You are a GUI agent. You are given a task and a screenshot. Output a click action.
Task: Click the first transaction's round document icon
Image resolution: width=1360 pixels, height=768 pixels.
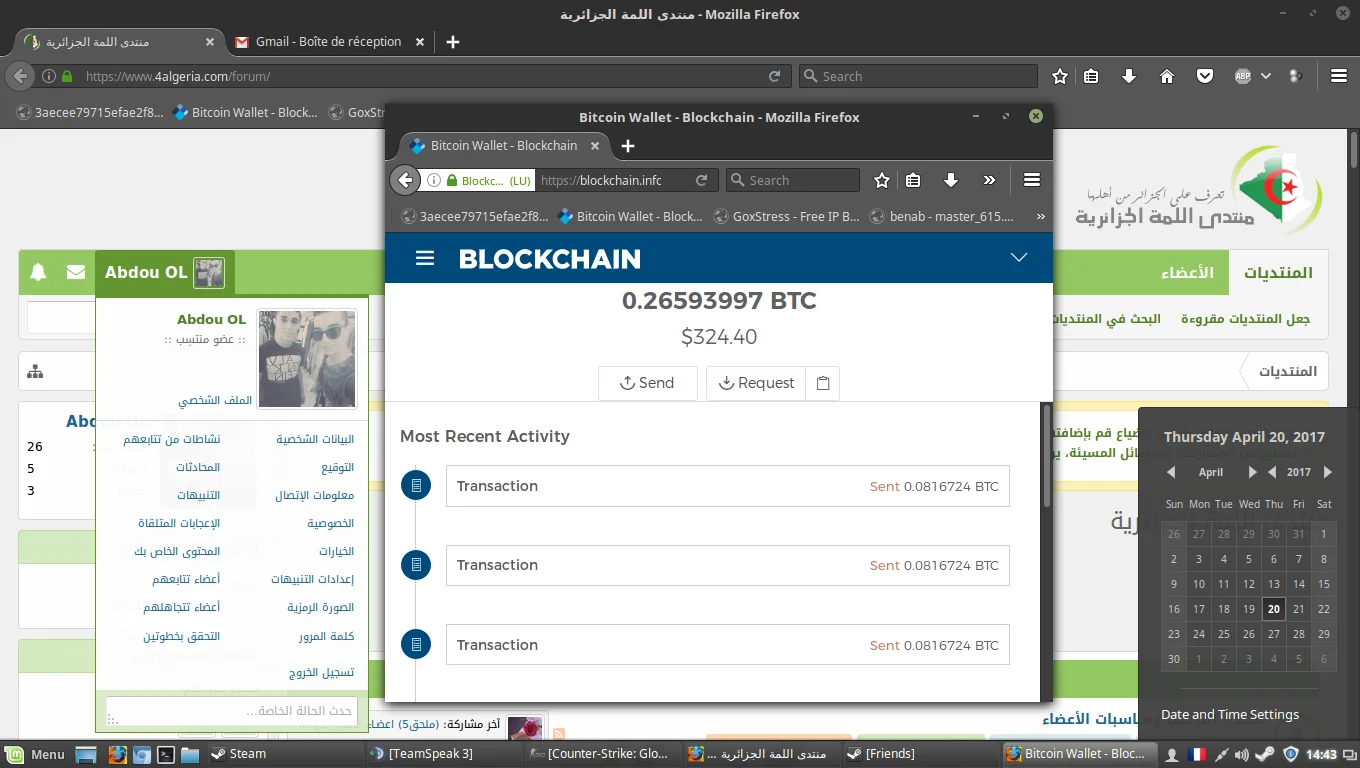pyautogui.click(x=415, y=486)
